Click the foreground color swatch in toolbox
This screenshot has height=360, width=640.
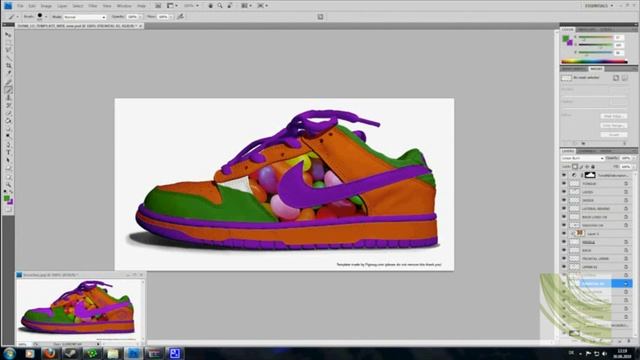(x=7, y=198)
